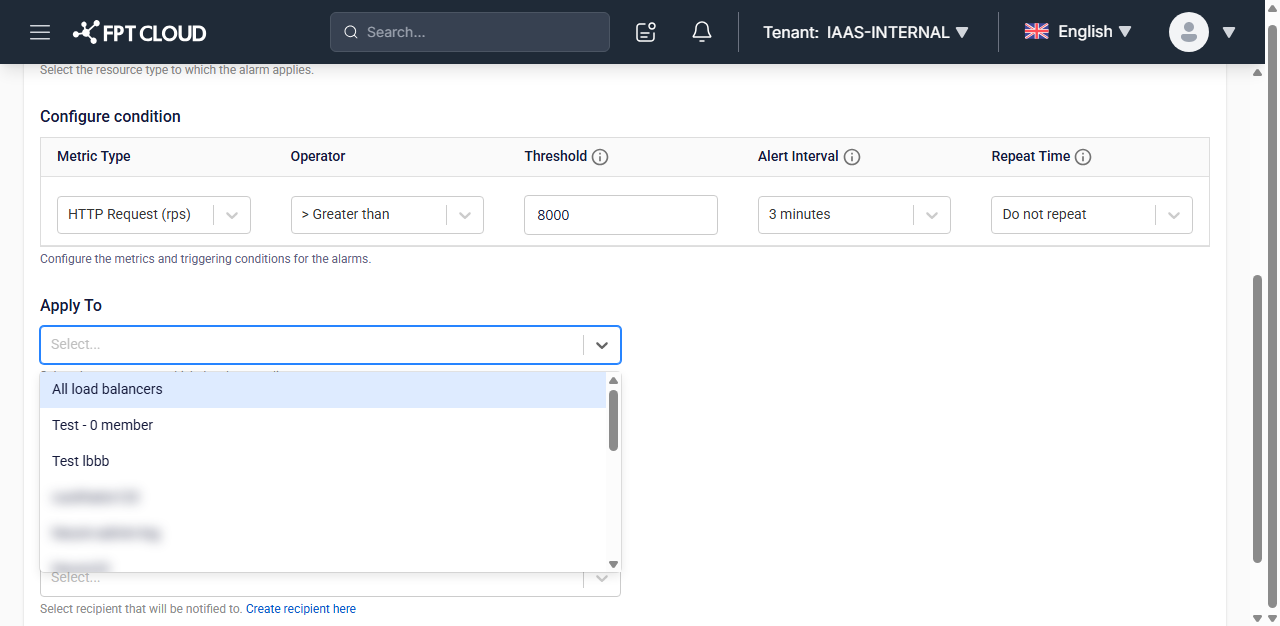Expand the user account menu arrow
This screenshot has height=626, width=1280.
(1229, 32)
